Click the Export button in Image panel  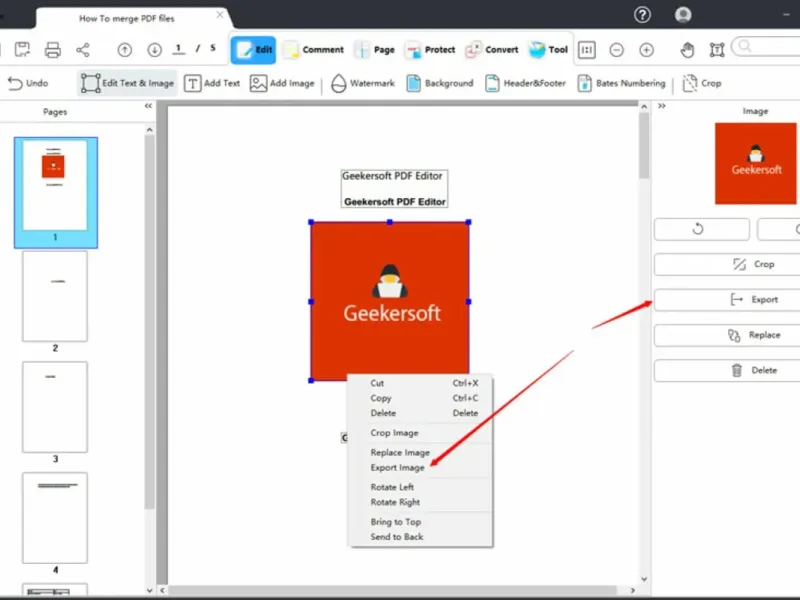tap(728, 299)
